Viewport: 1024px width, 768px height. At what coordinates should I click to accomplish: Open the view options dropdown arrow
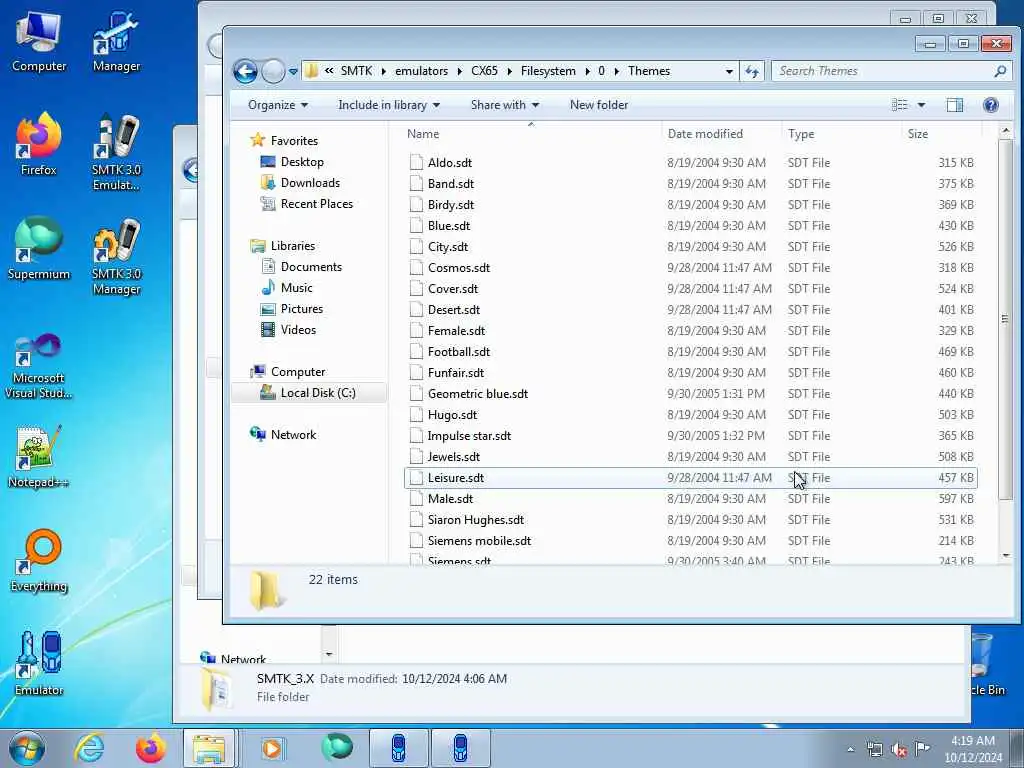coord(921,105)
